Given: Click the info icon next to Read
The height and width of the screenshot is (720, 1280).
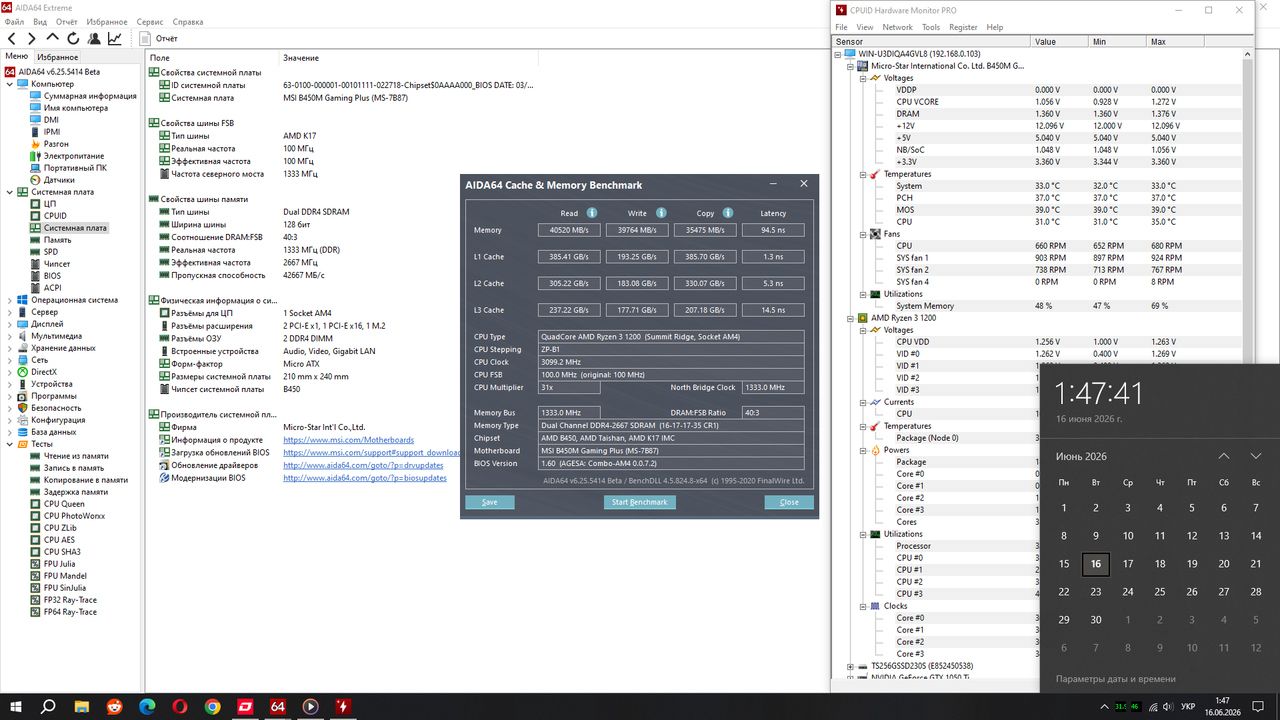Looking at the screenshot, I should [592, 212].
